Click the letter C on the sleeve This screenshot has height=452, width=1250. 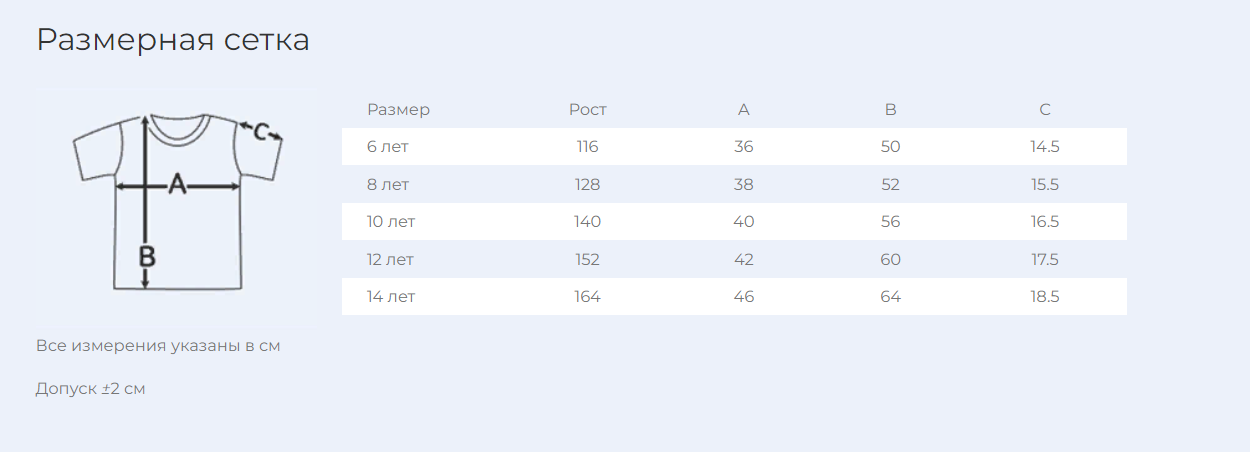(261, 132)
